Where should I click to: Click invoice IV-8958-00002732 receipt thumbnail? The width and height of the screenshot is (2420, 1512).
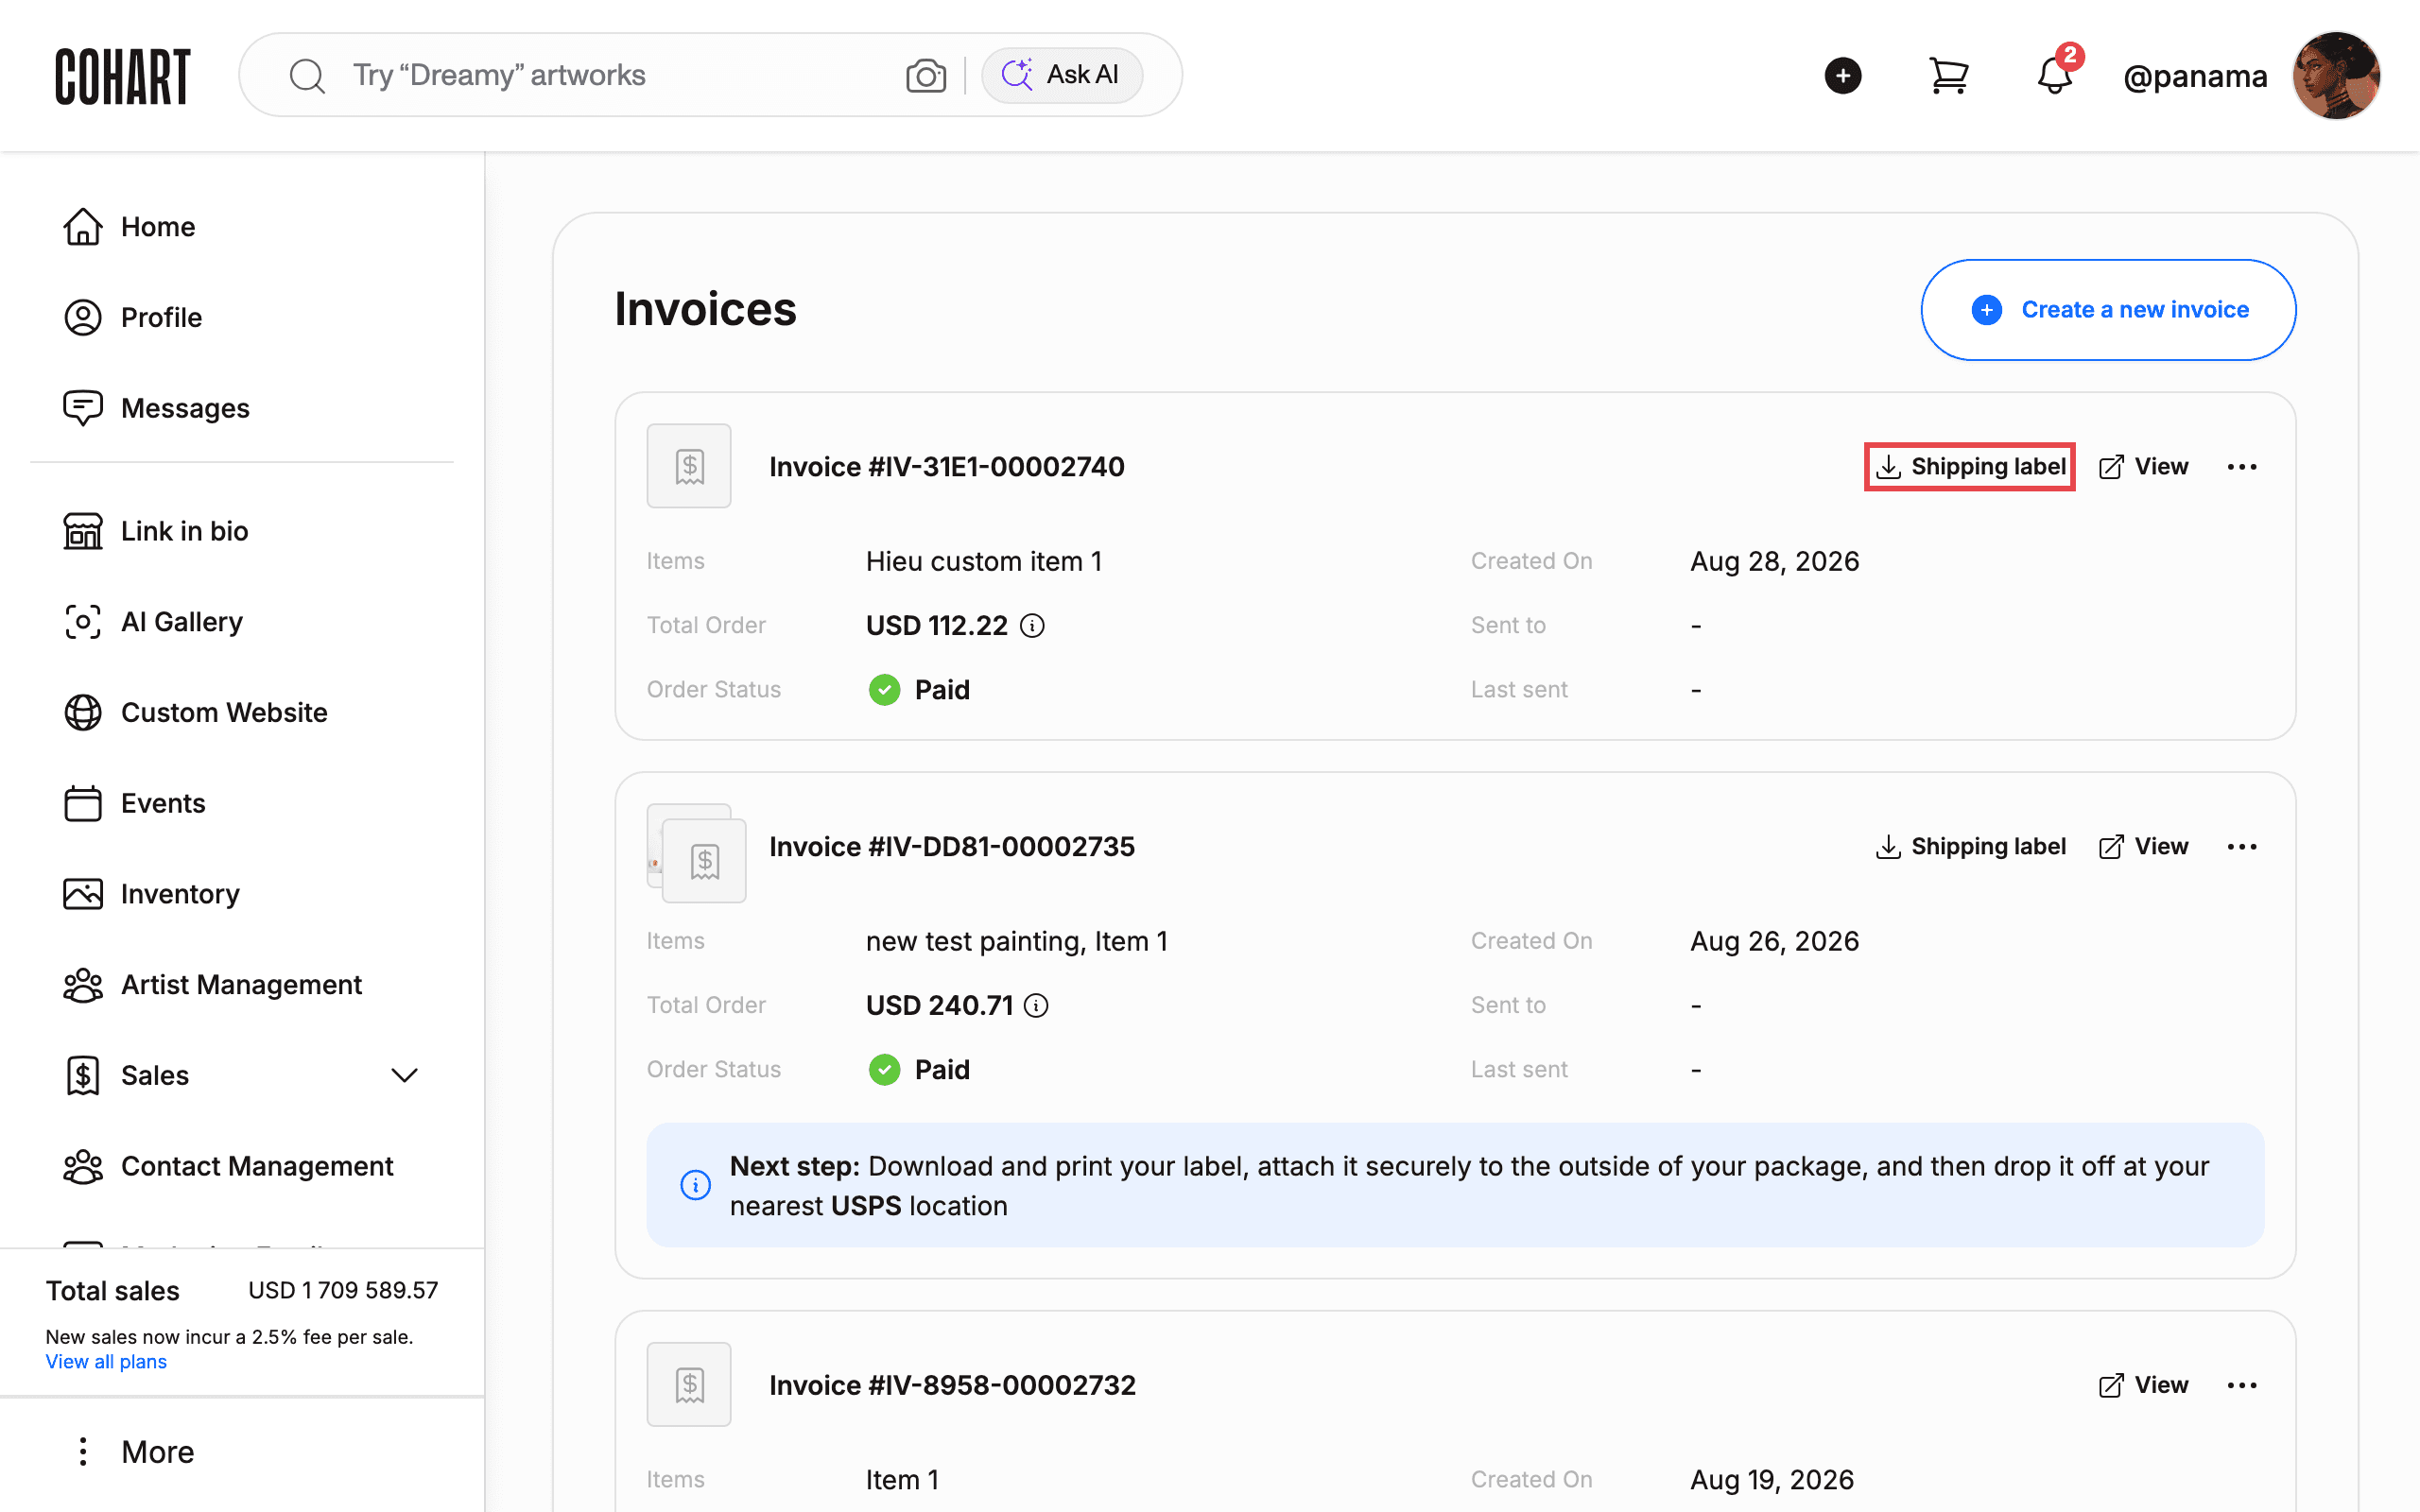689,1384
